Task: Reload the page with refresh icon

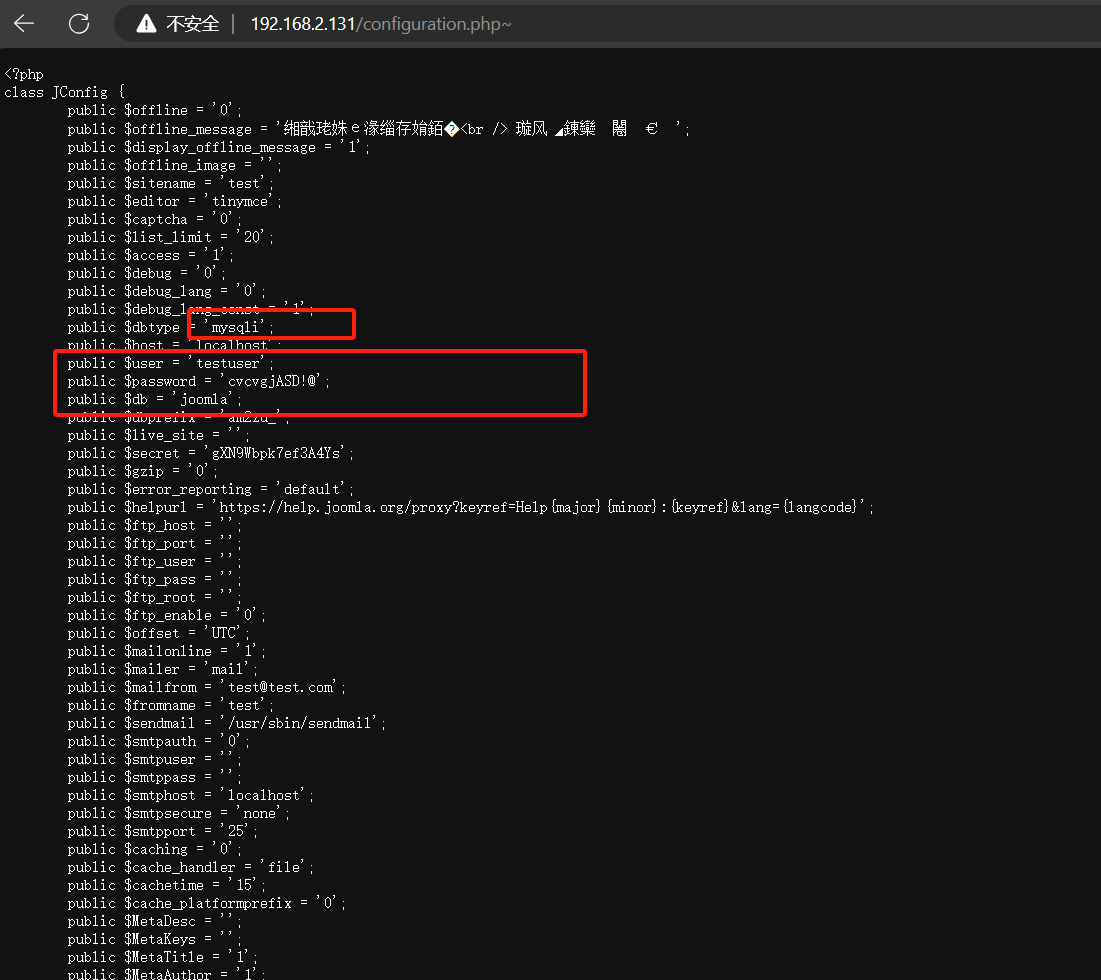Action: click(x=79, y=24)
